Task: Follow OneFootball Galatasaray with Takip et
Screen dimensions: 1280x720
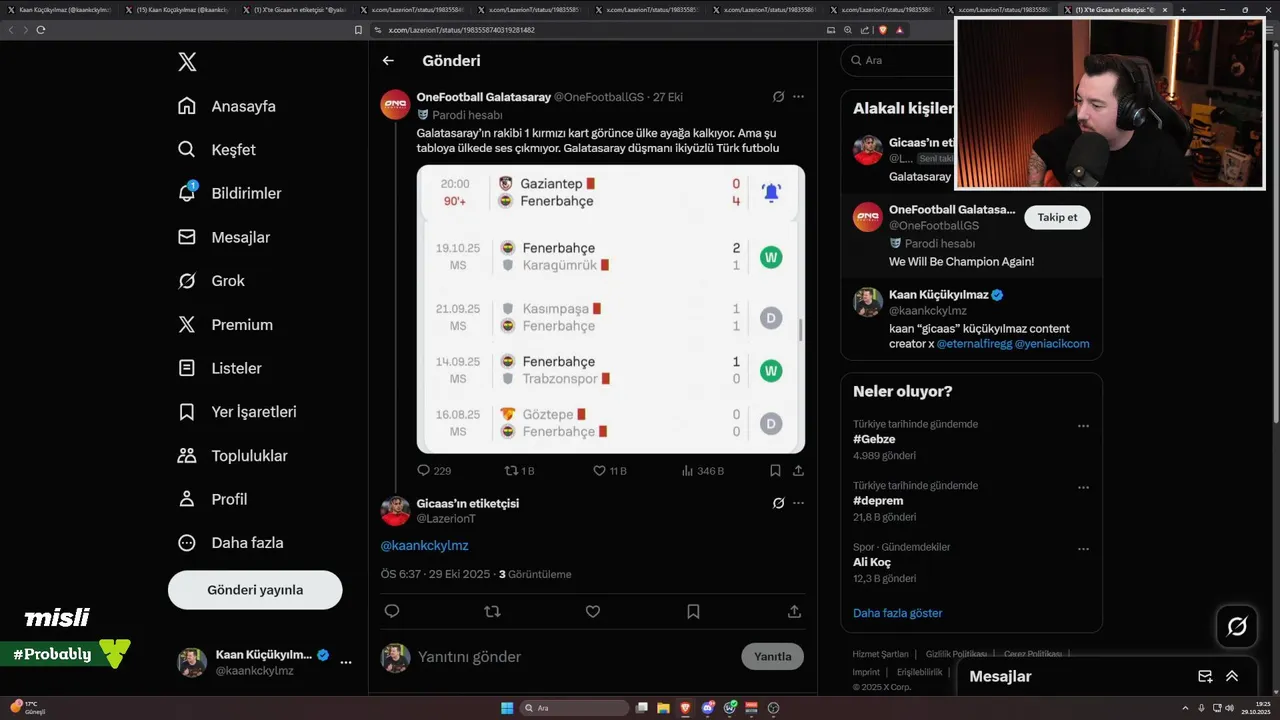Action: pos(1057,217)
